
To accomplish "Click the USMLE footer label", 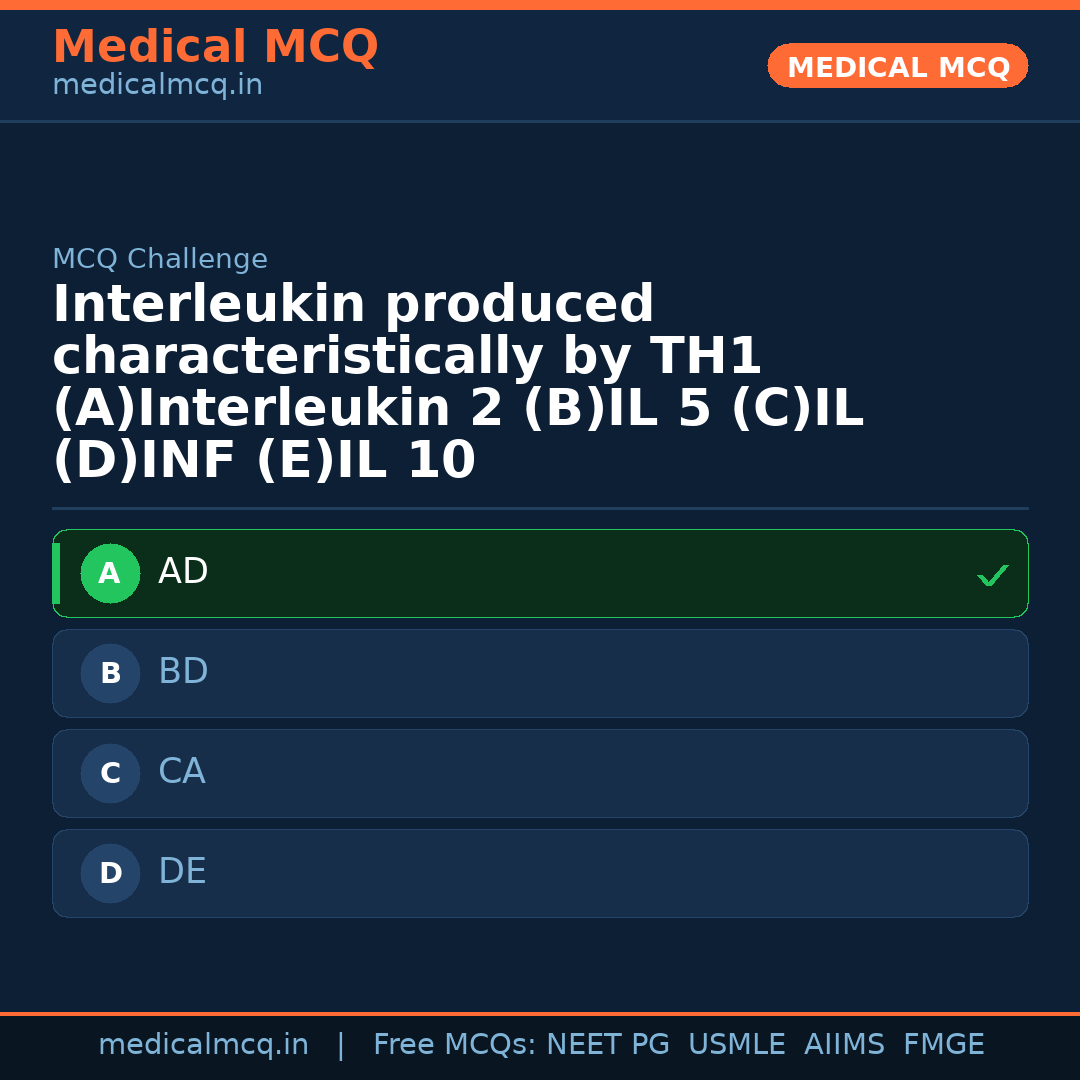I will (x=737, y=1043).
